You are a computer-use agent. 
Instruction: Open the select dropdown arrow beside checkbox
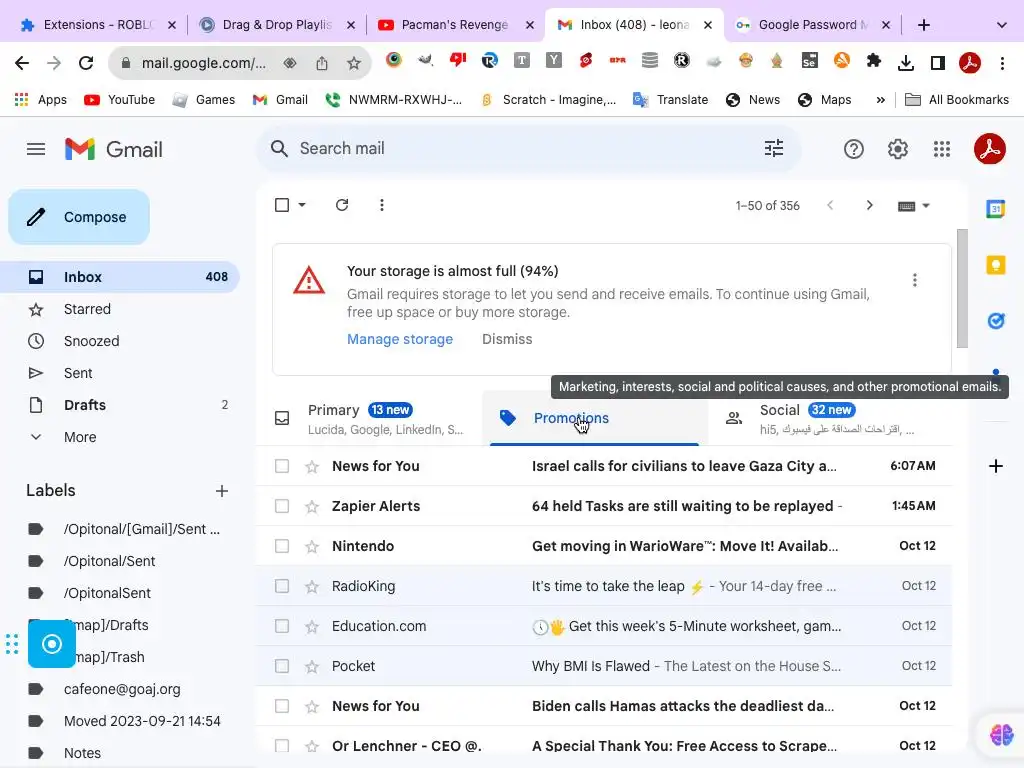302,205
